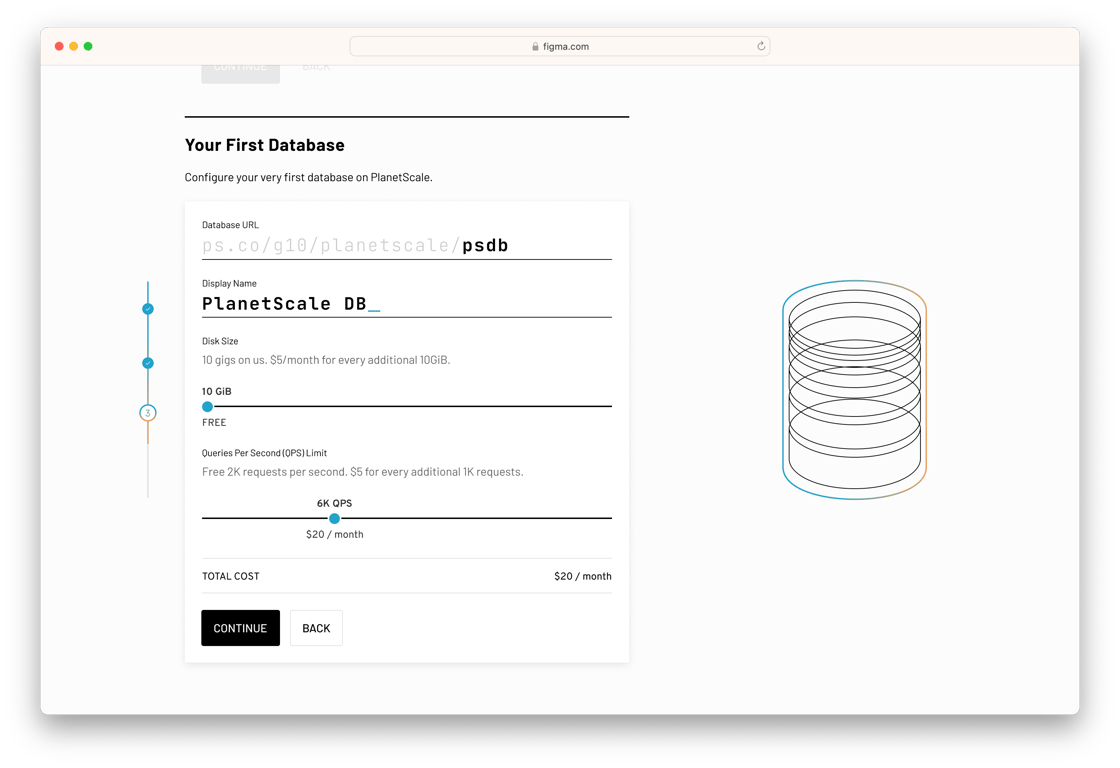Select the first completed step checkmark
The image size is (1120, 768).
click(x=148, y=309)
